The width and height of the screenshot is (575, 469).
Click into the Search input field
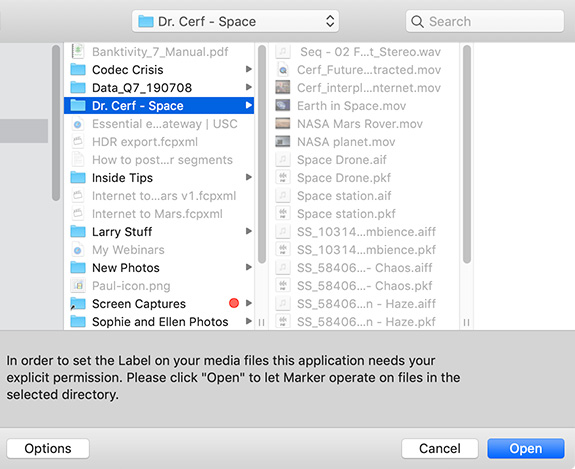click(x=485, y=21)
